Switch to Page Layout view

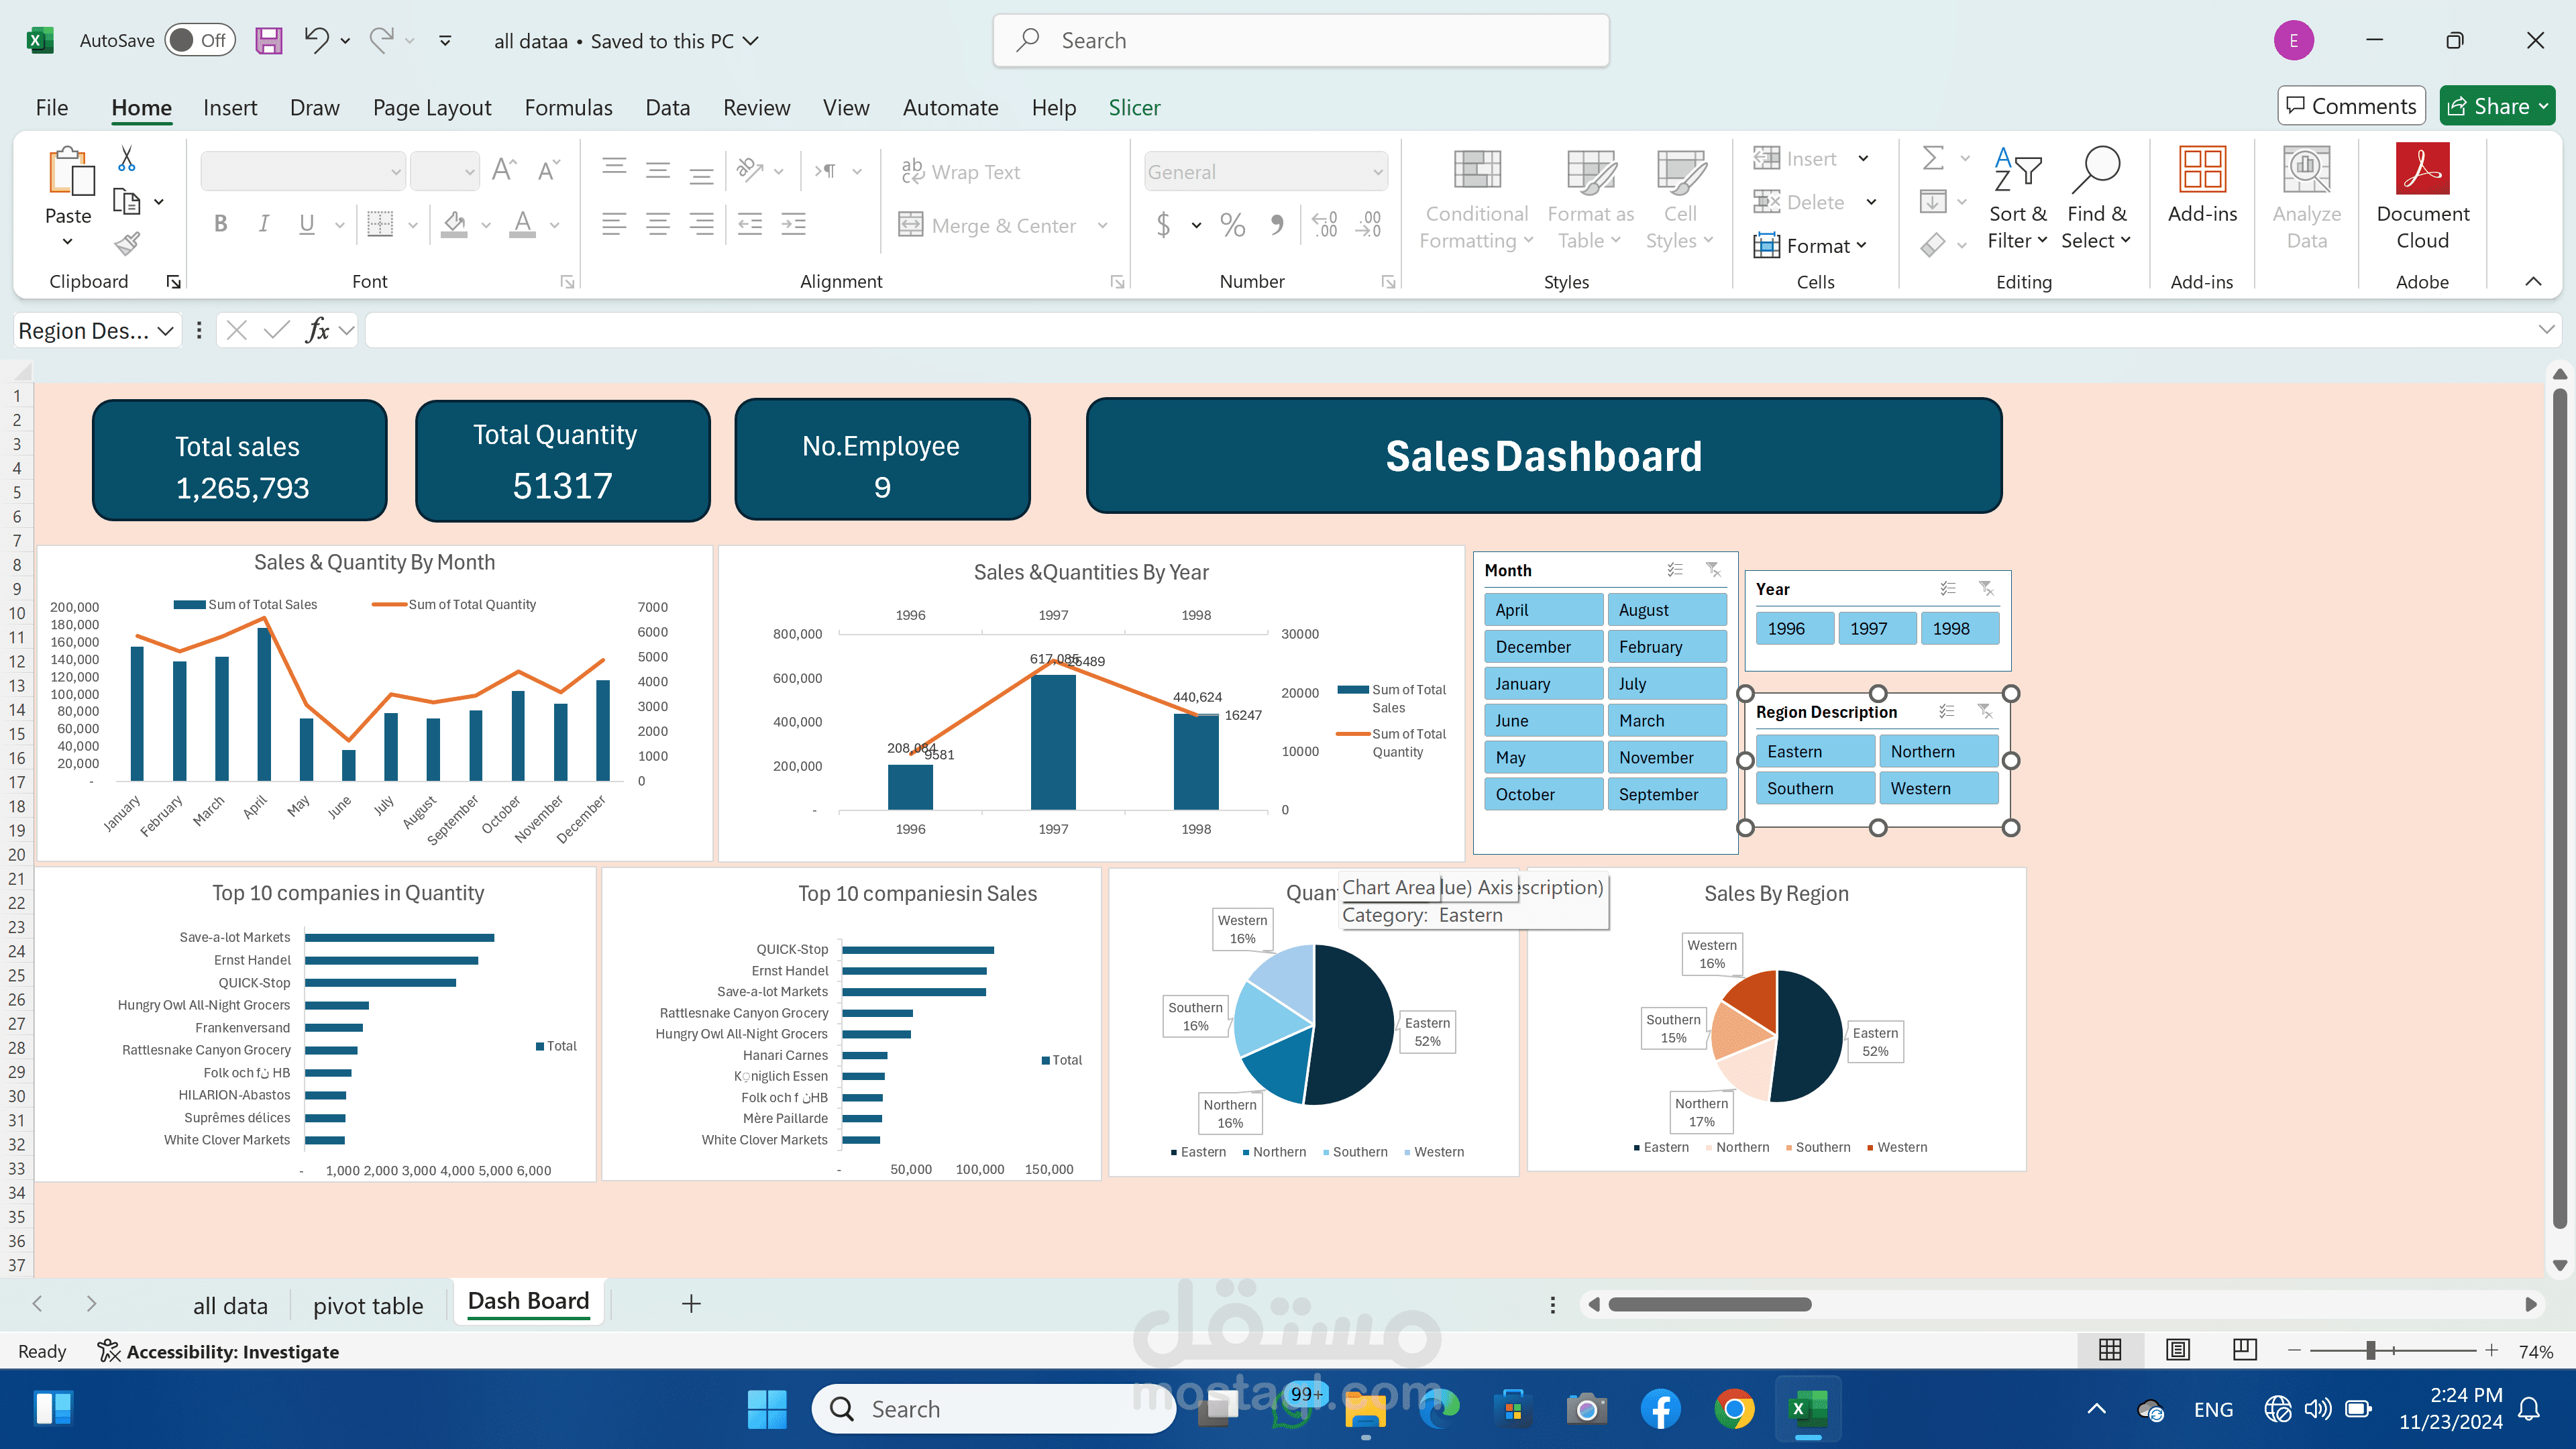2178,1351
